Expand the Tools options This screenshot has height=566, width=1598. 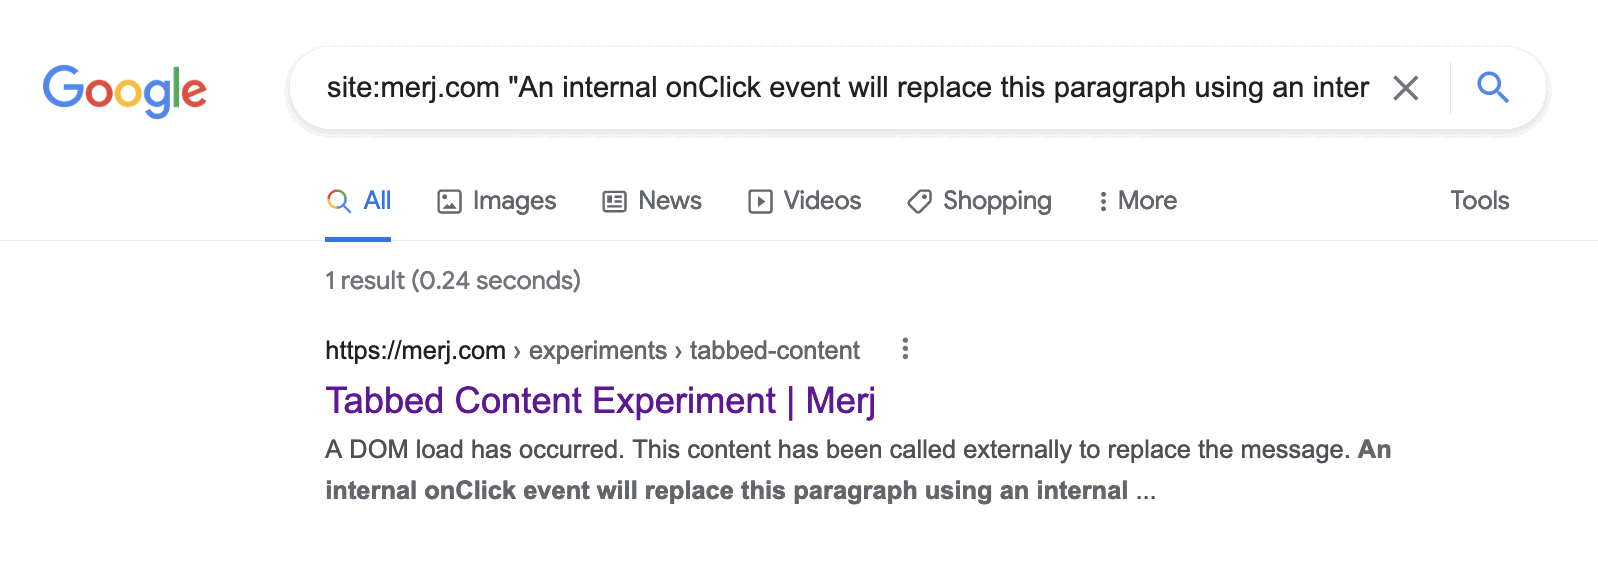click(1479, 201)
